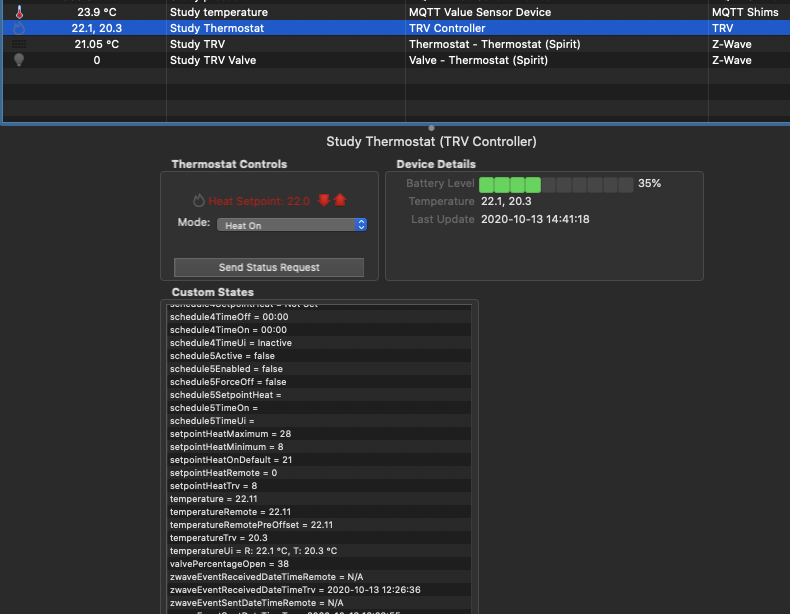Select valvePercentageOpen = 38 state row
The width and height of the screenshot is (790, 614).
pyautogui.click(x=319, y=564)
